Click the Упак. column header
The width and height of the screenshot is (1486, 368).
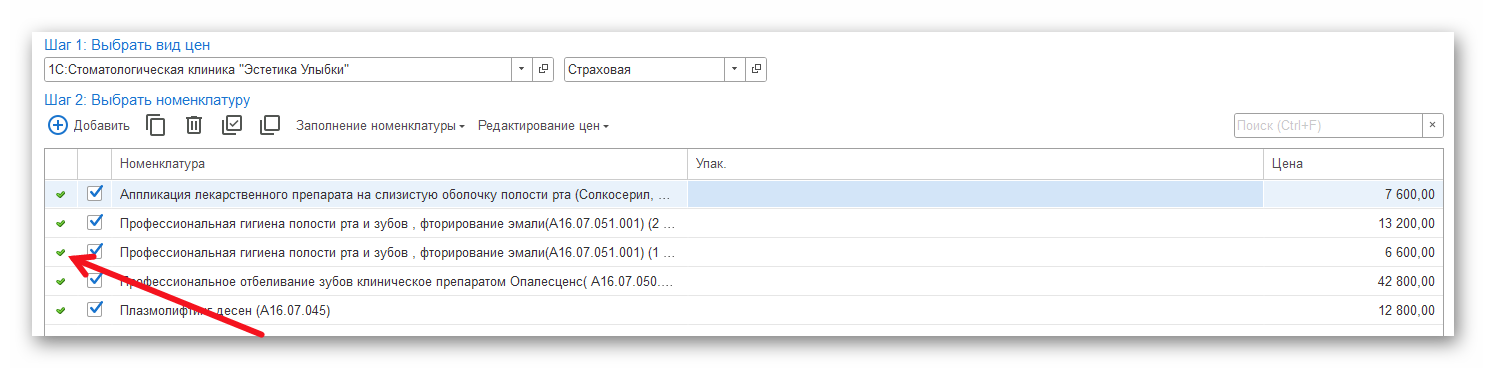point(976,163)
